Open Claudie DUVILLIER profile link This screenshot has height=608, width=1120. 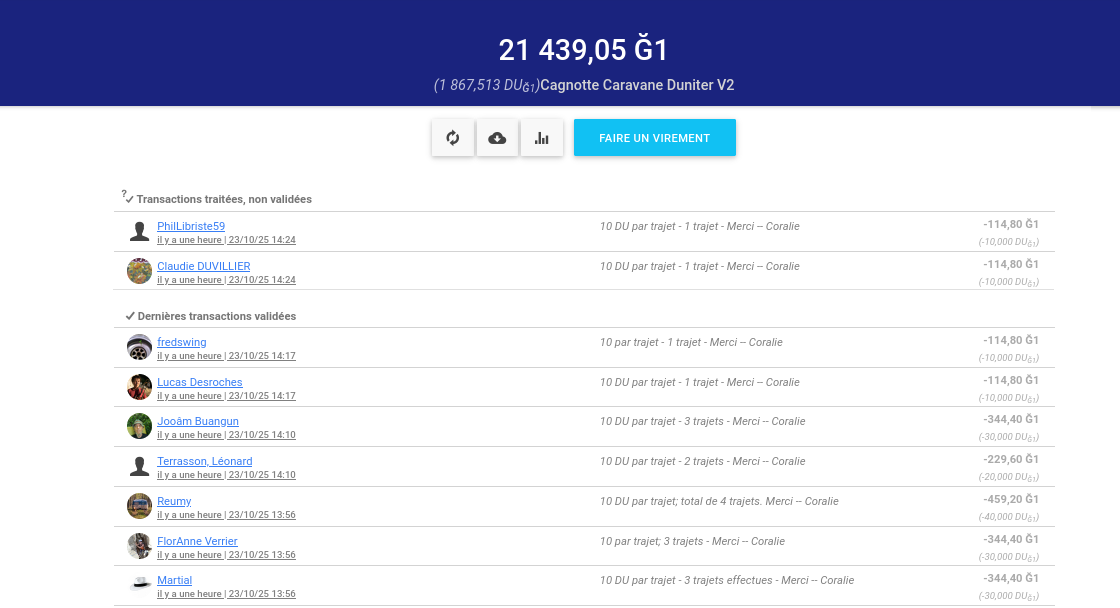coord(203,266)
